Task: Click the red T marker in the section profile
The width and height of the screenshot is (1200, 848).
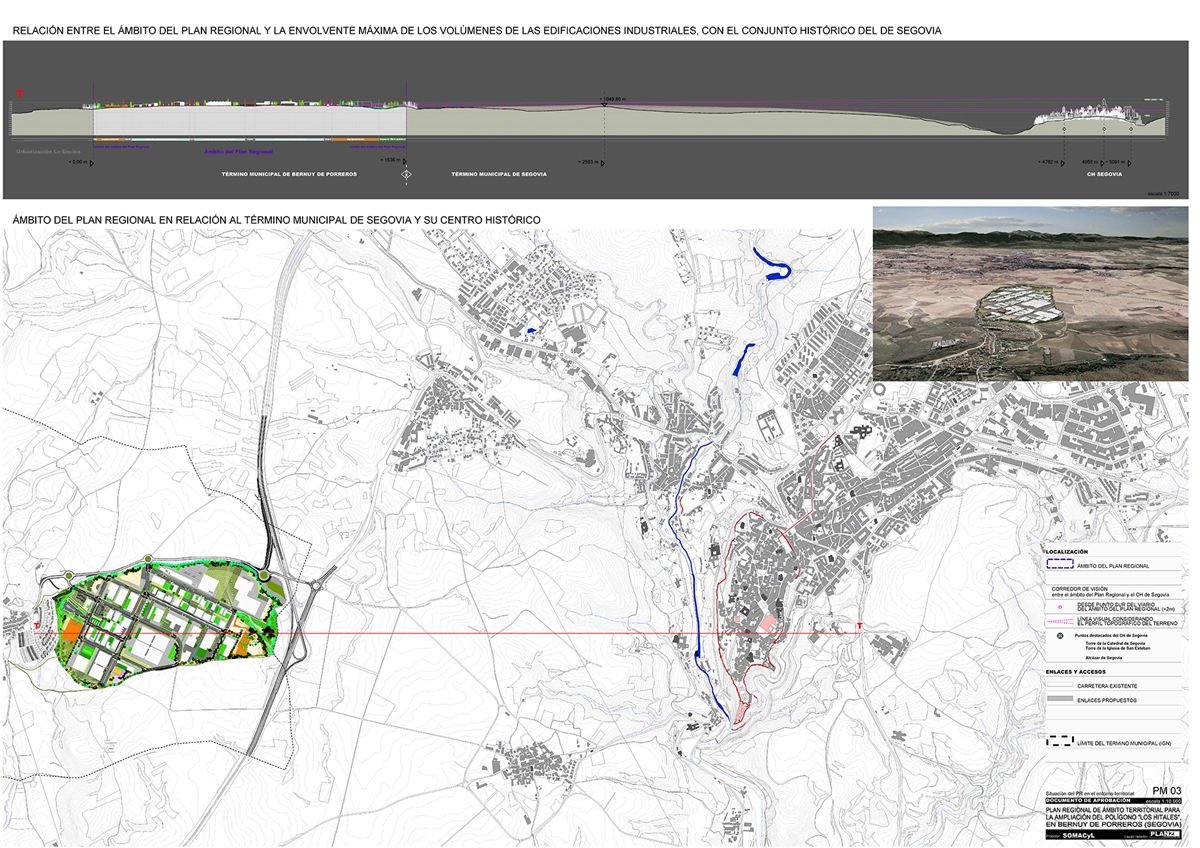Action: [x=17, y=95]
